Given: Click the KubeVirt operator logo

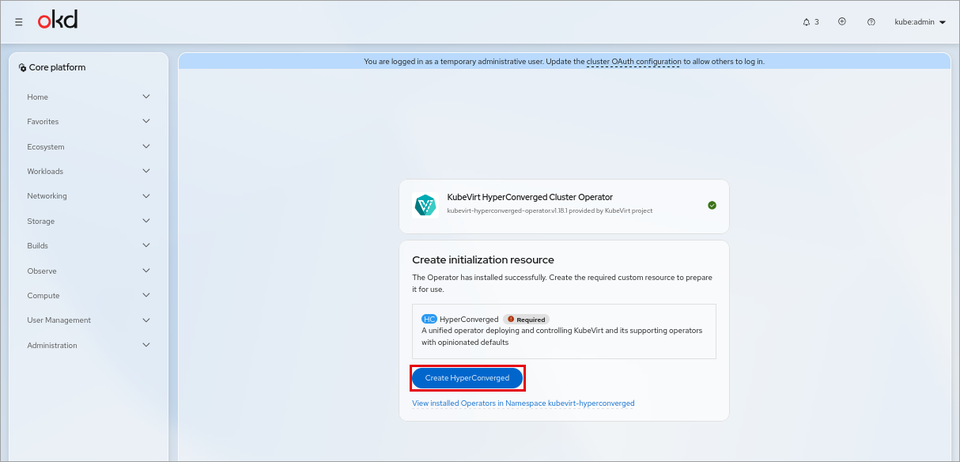Looking at the screenshot, I should [425, 206].
